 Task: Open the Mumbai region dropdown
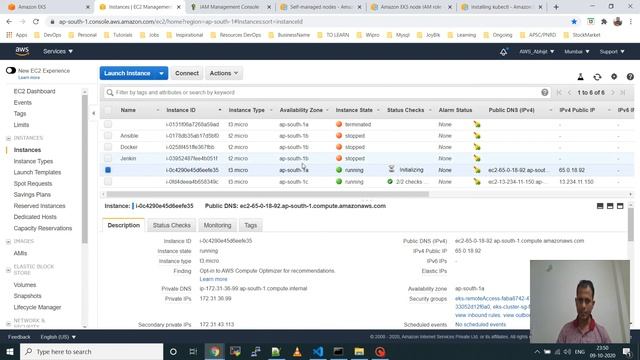tap(577, 51)
